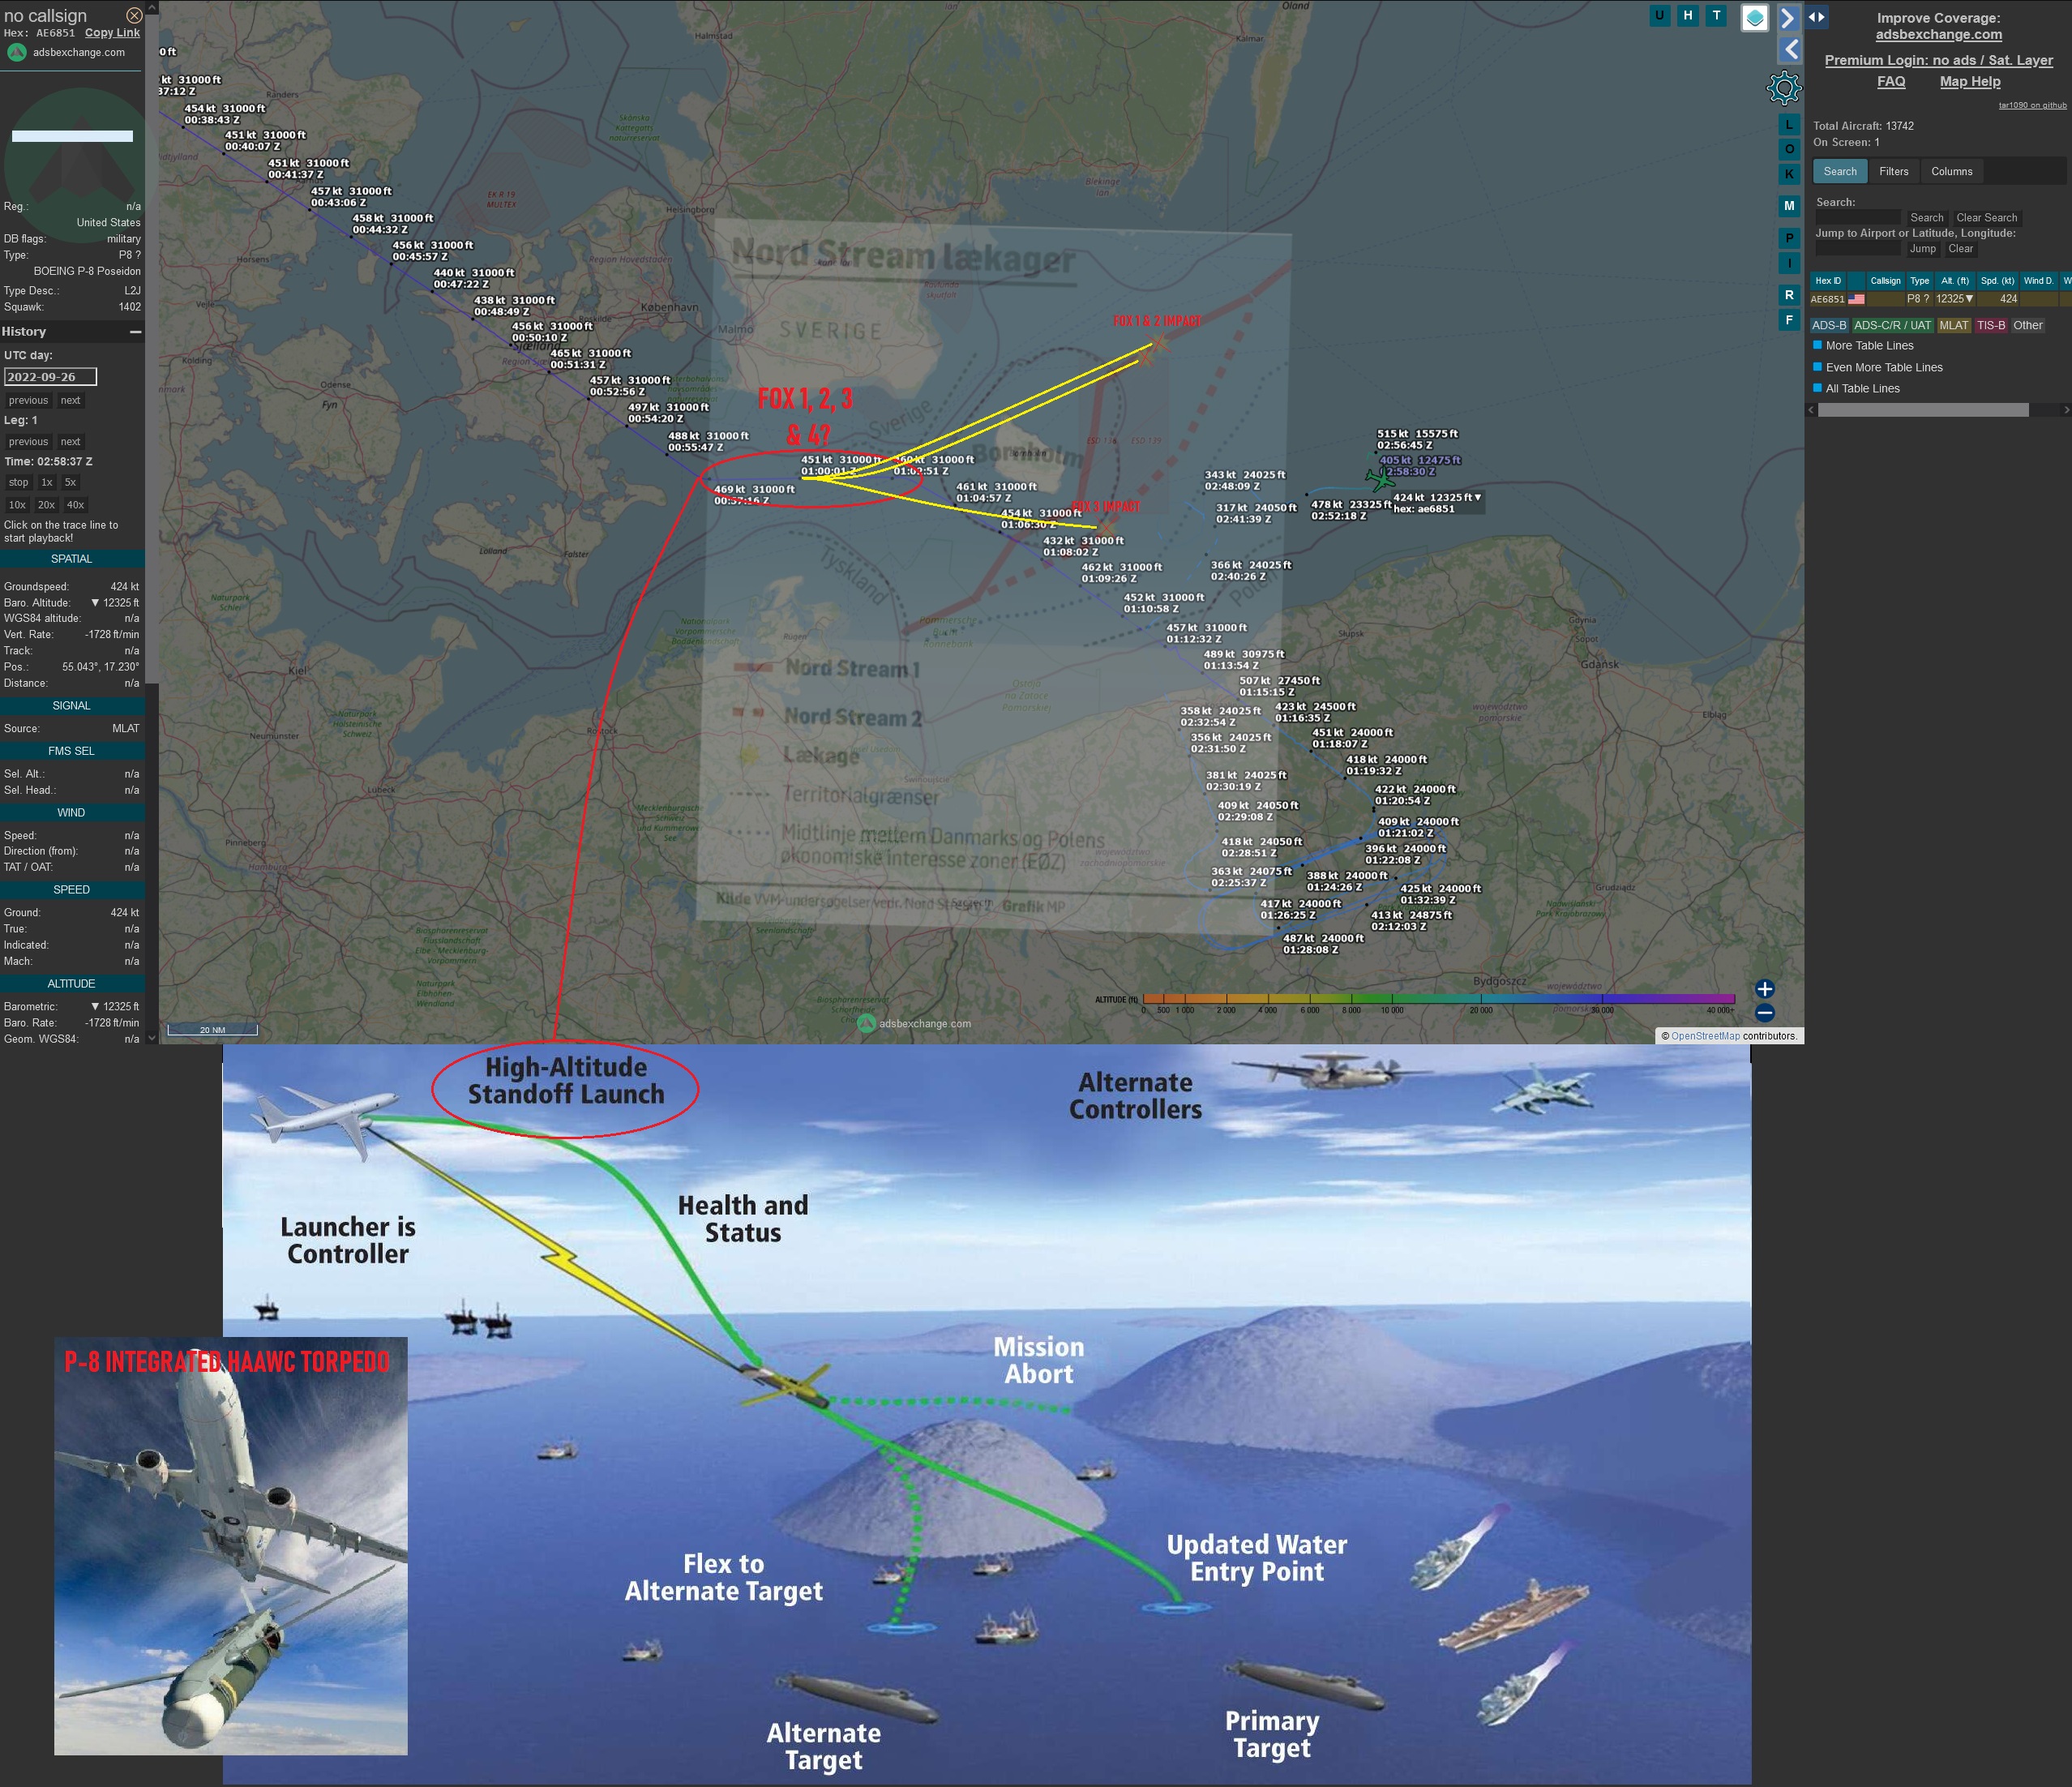
Task: Click the UTC day date field
Action: click(x=50, y=377)
